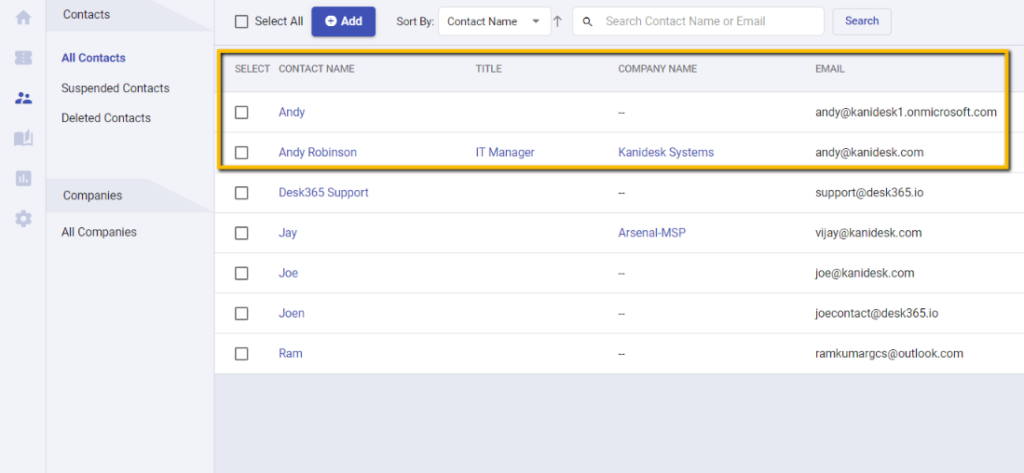Open the Contacts people icon in sidebar
The image size is (1024, 473).
coord(24,99)
